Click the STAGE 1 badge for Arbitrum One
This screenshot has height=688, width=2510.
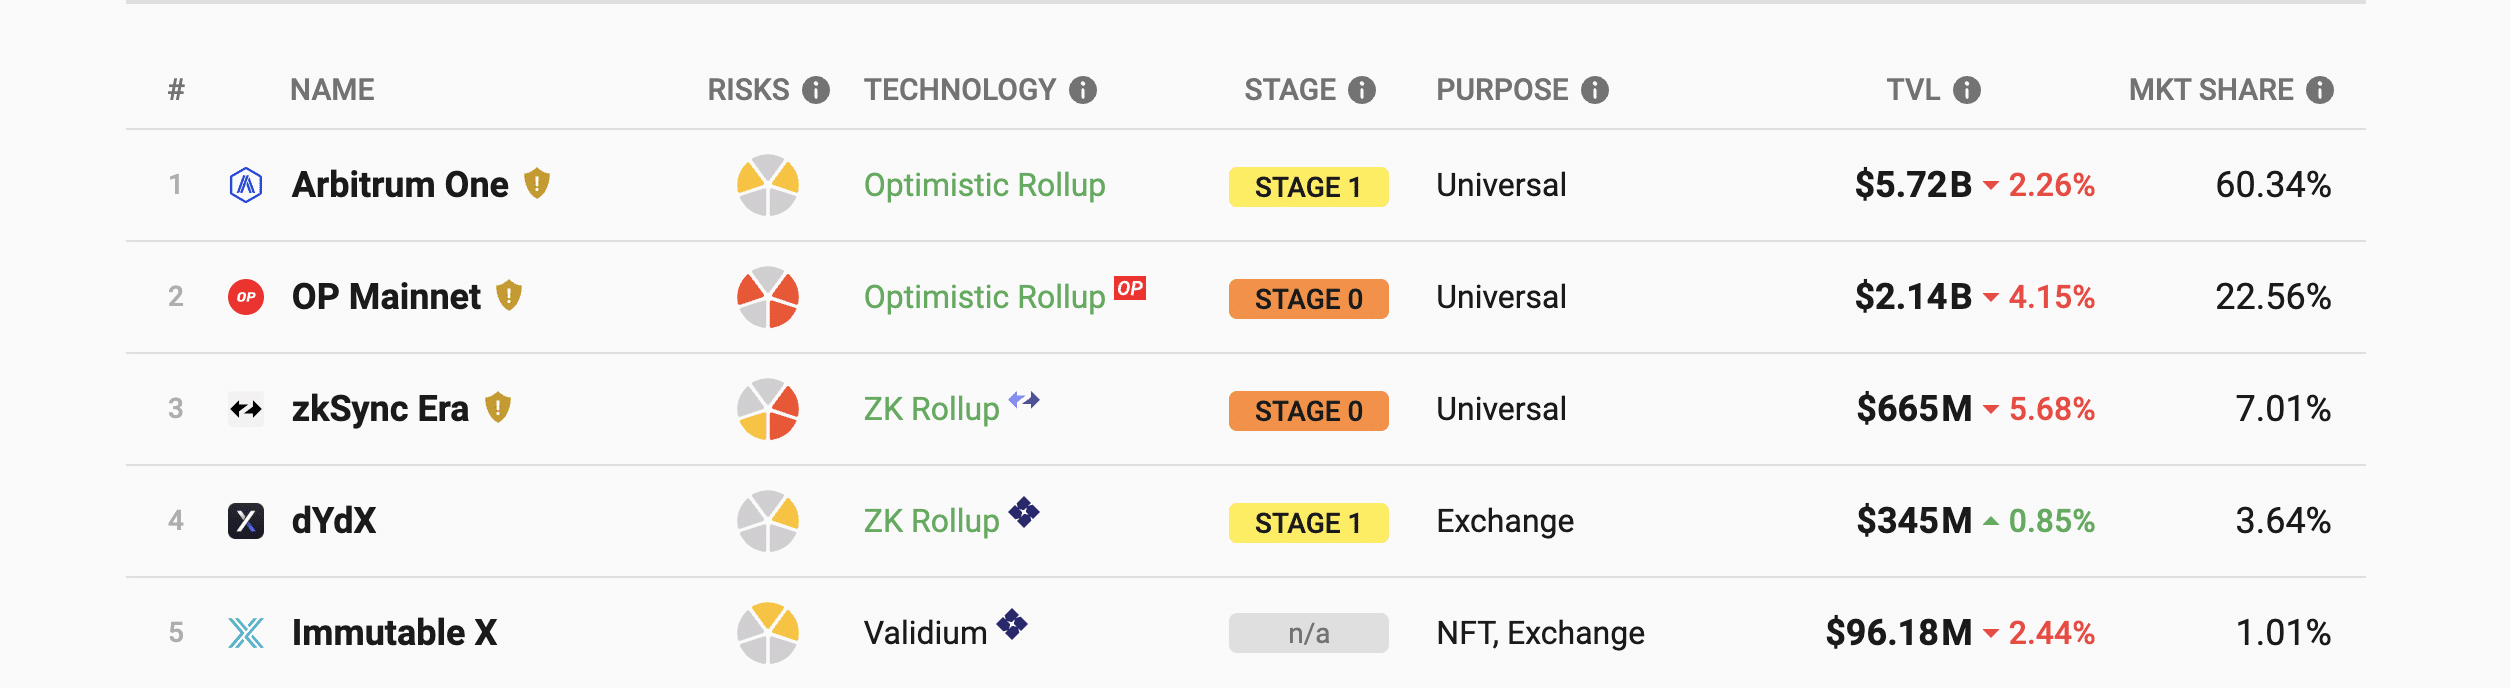[x=1309, y=187]
